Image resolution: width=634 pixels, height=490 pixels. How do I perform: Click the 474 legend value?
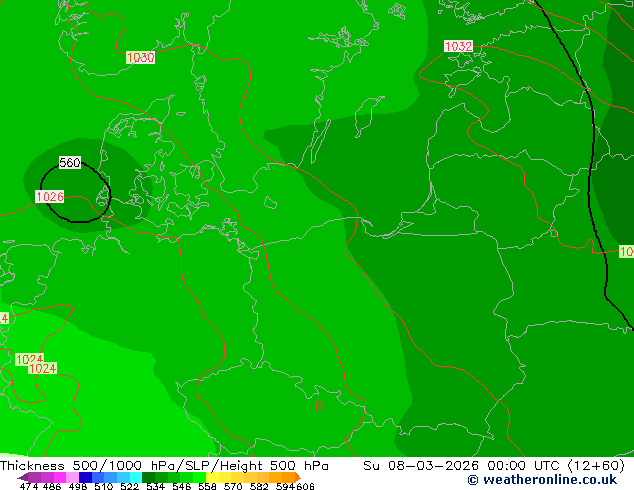coord(29,486)
